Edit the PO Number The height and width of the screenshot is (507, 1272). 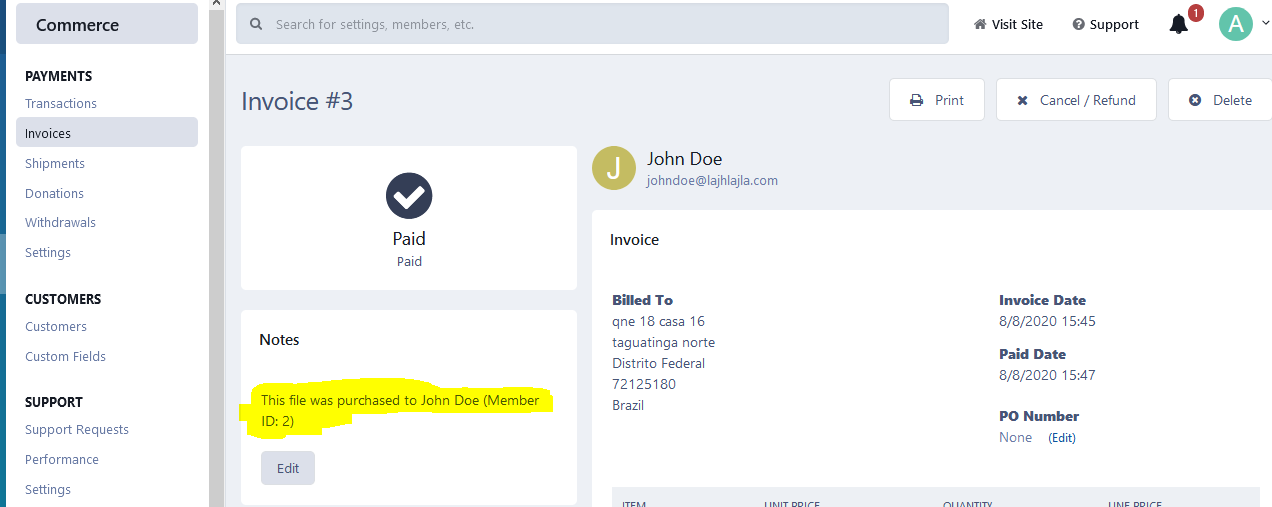click(x=1061, y=438)
